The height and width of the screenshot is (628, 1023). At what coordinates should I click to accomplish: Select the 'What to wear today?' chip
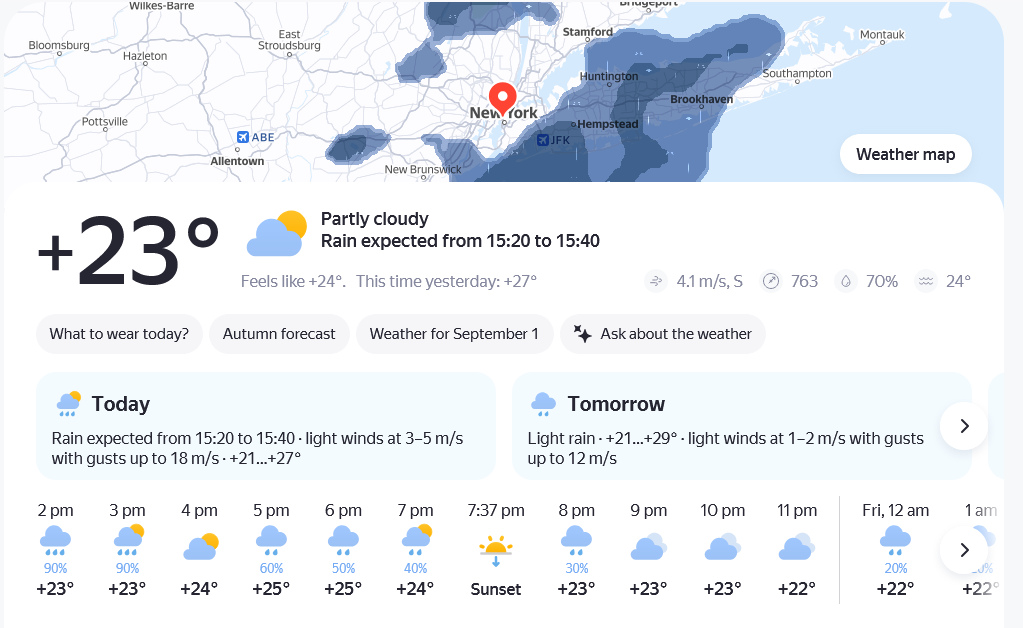tap(119, 334)
